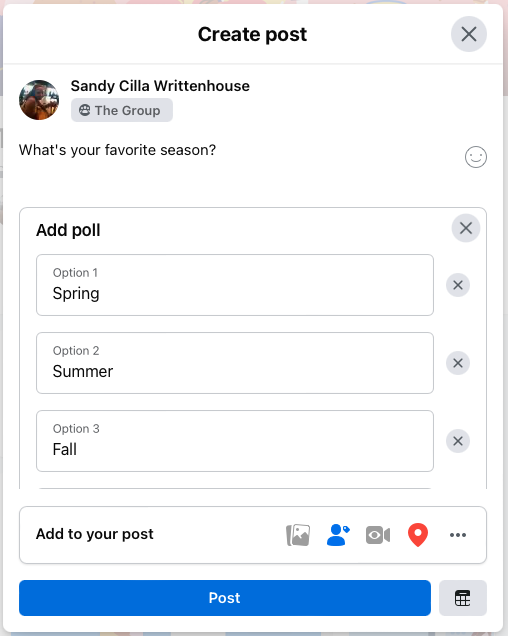508x636 pixels.
Task: Click the Sandy Cilla Writtenhouse name
Action: [160, 86]
